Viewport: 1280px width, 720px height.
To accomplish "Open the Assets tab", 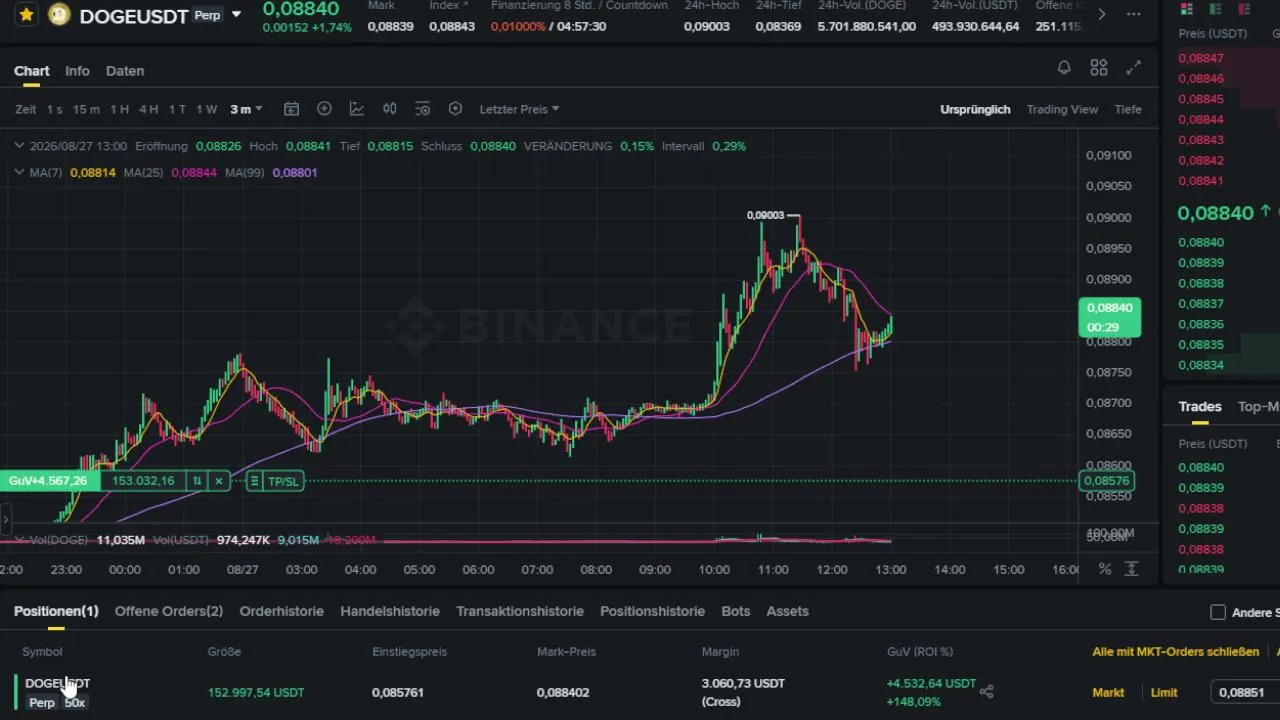I will (788, 611).
